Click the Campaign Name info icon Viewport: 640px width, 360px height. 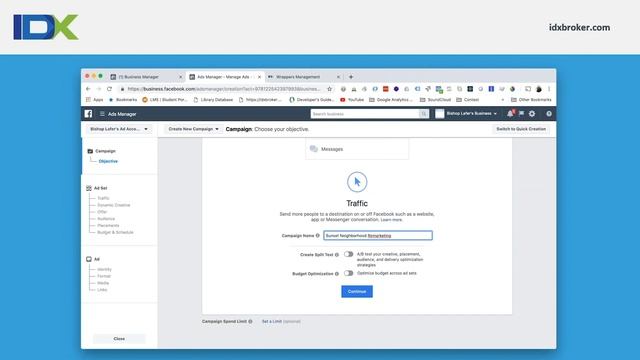[x=318, y=236]
